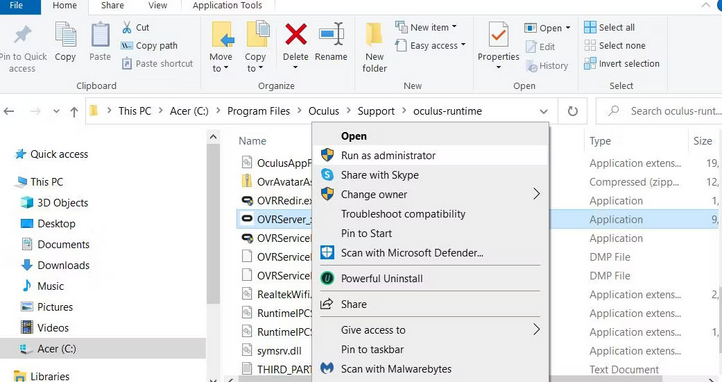
Task: Create a New folder
Action: click(374, 47)
